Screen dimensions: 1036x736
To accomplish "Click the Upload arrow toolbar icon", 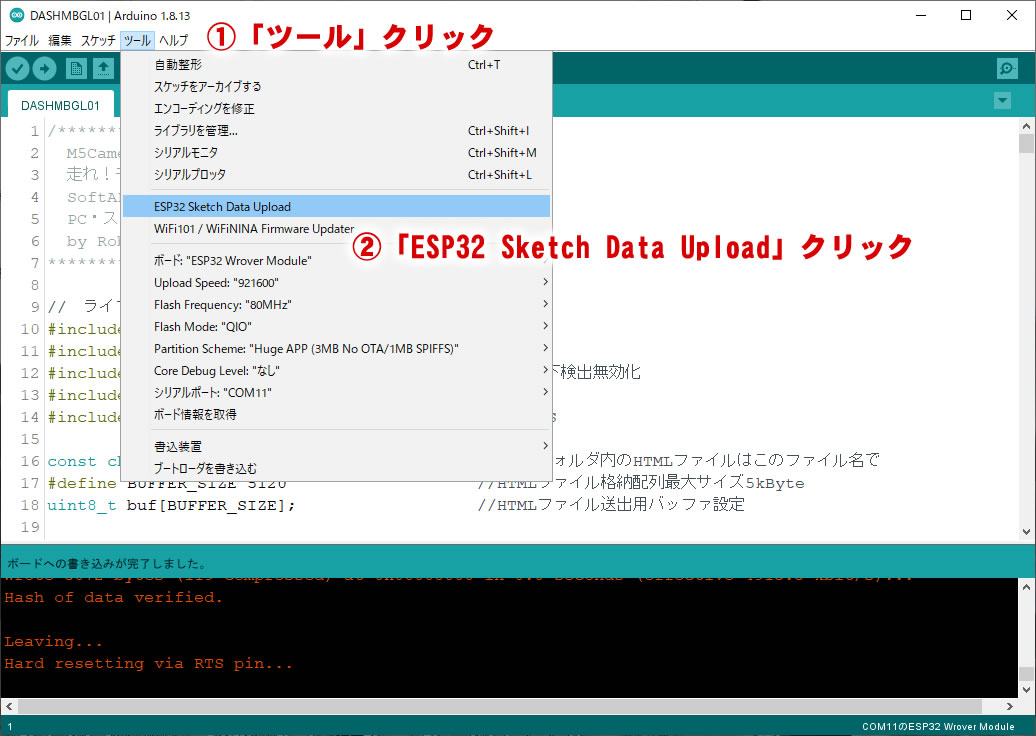I will coord(44,68).
